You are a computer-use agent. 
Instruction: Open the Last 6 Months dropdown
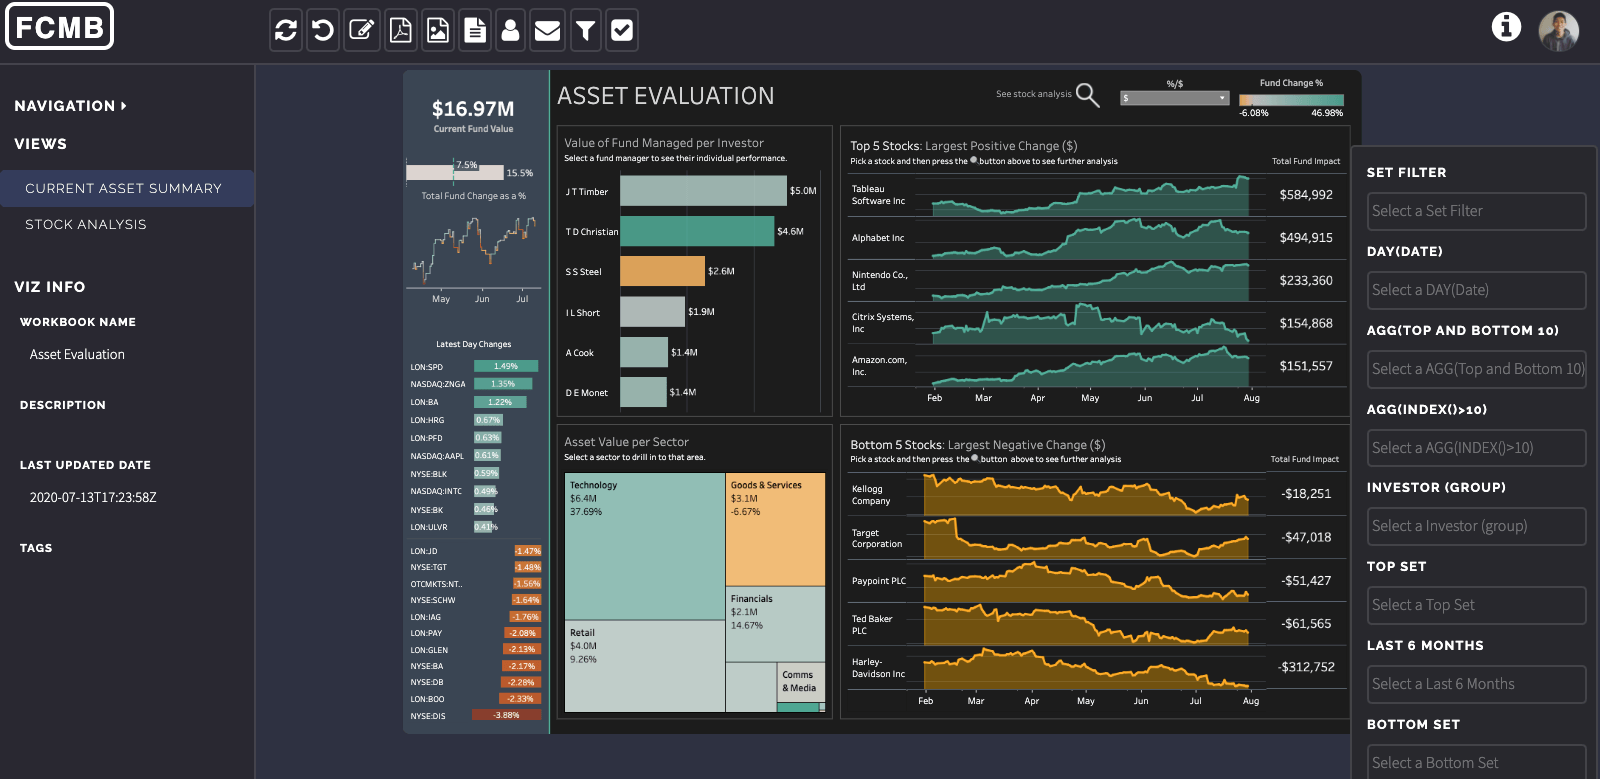click(x=1476, y=684)
